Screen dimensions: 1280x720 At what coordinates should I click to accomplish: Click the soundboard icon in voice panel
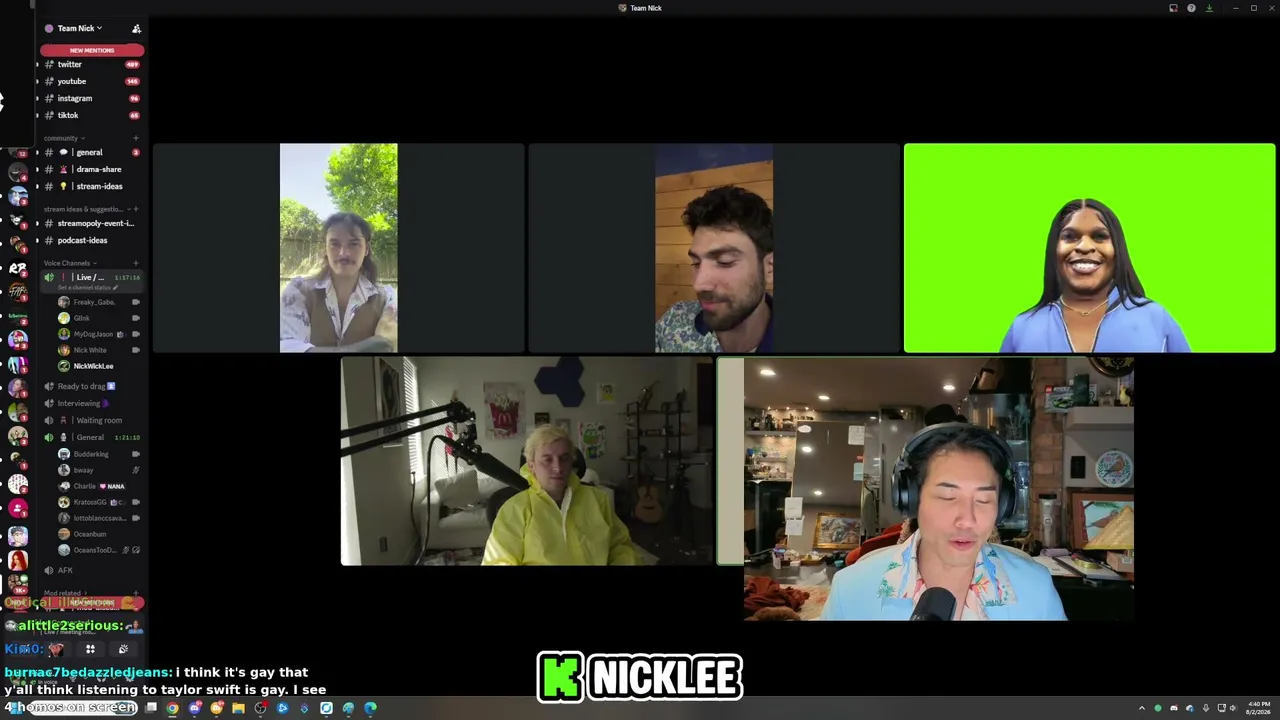(123, 649)
